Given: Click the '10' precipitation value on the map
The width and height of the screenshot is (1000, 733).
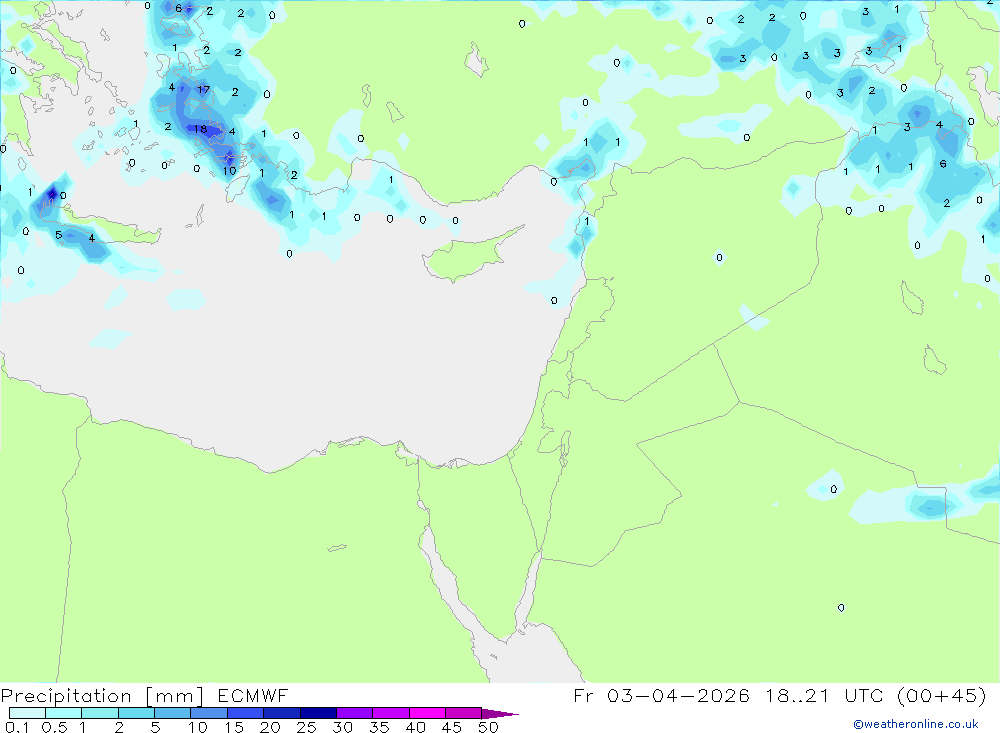Looking at the screenshot, I should coord(230,171).
